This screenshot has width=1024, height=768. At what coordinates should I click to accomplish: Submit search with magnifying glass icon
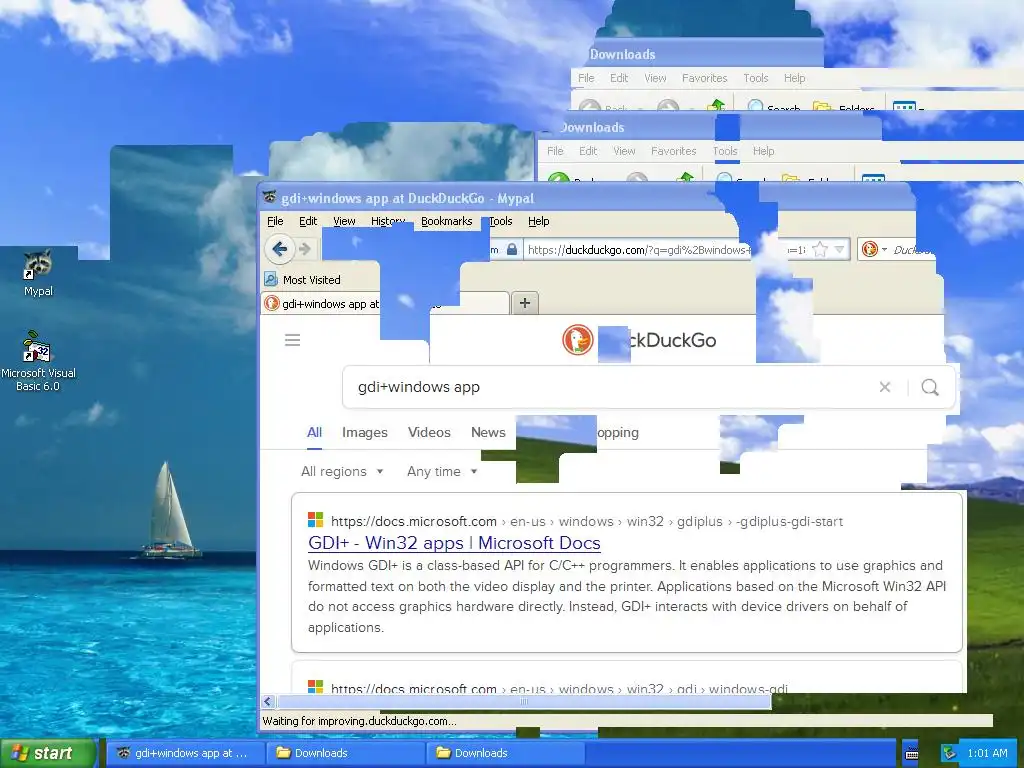point(930,387)
